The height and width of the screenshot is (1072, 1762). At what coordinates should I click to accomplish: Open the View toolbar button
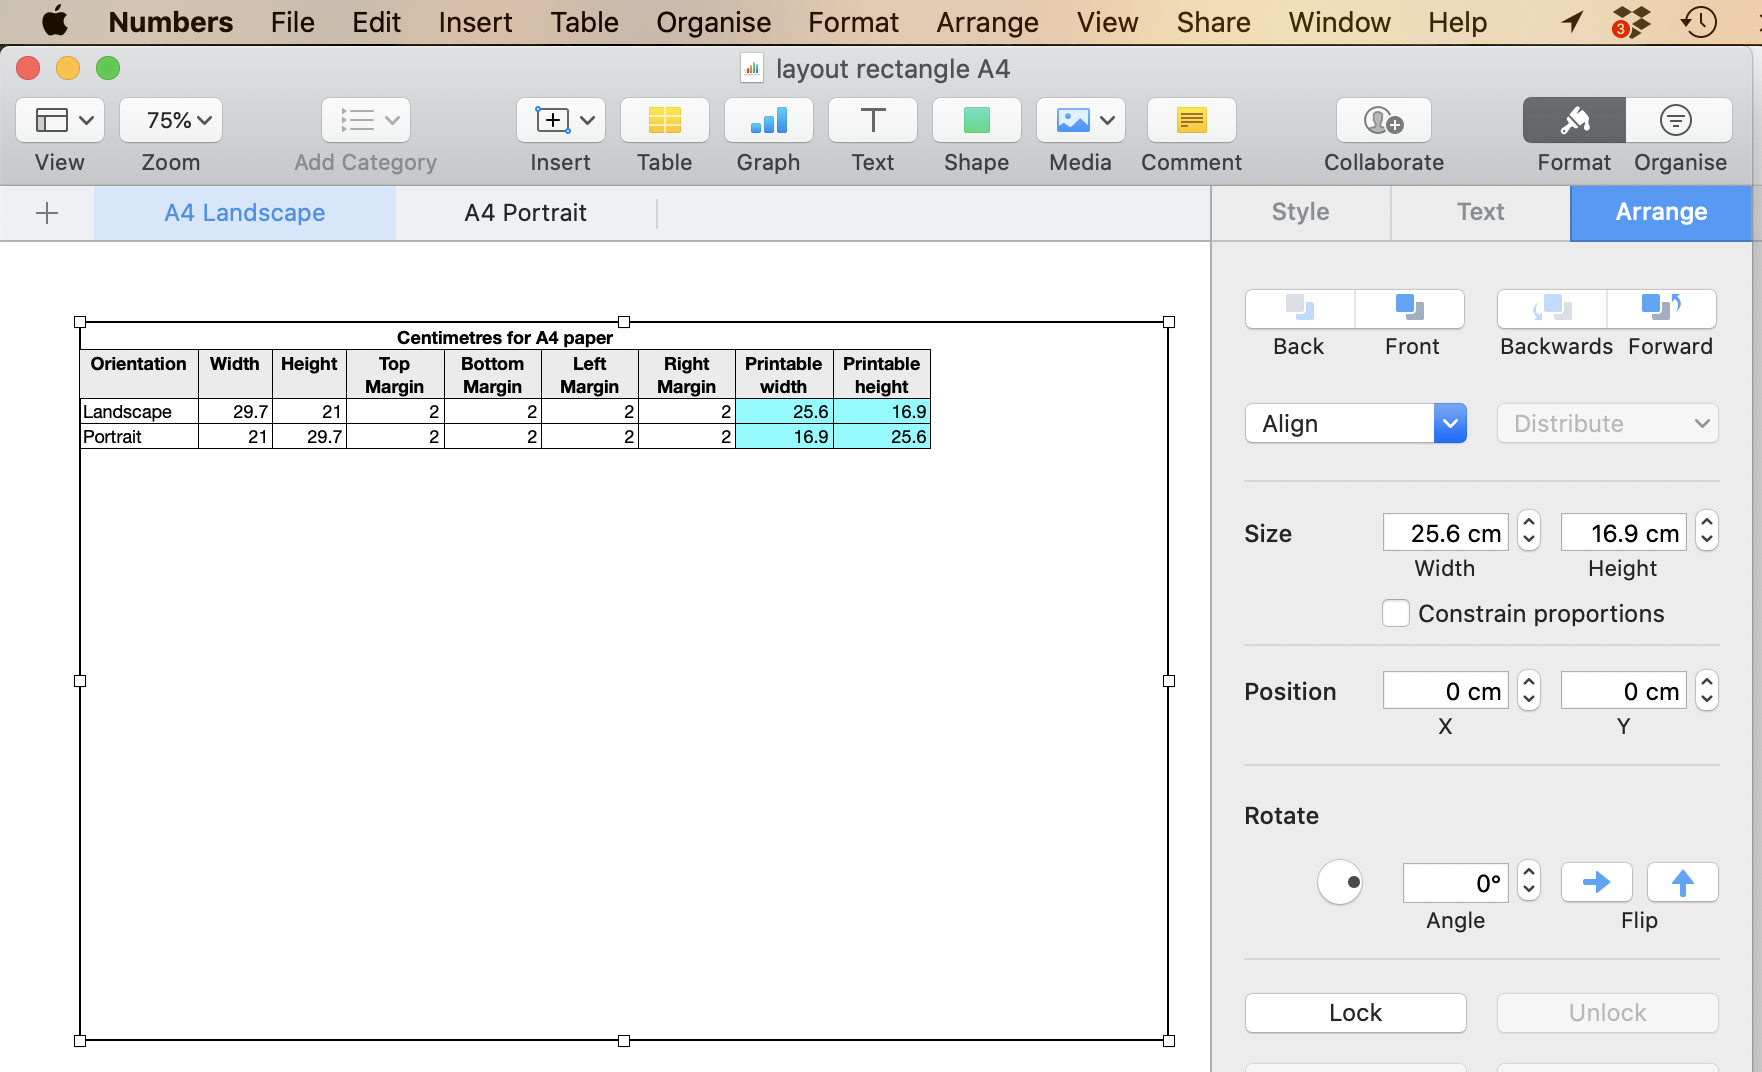60,121
